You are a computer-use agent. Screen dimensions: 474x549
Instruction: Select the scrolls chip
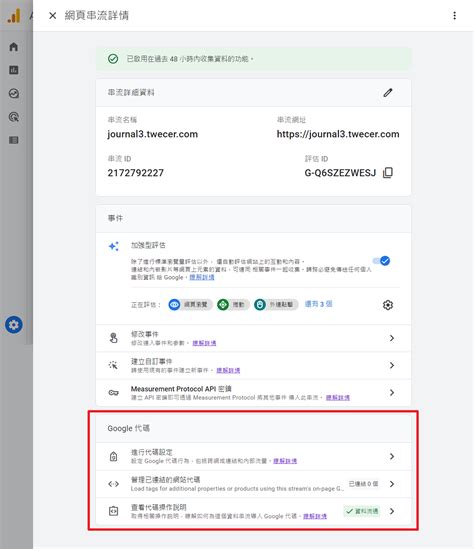coord(233,305)
